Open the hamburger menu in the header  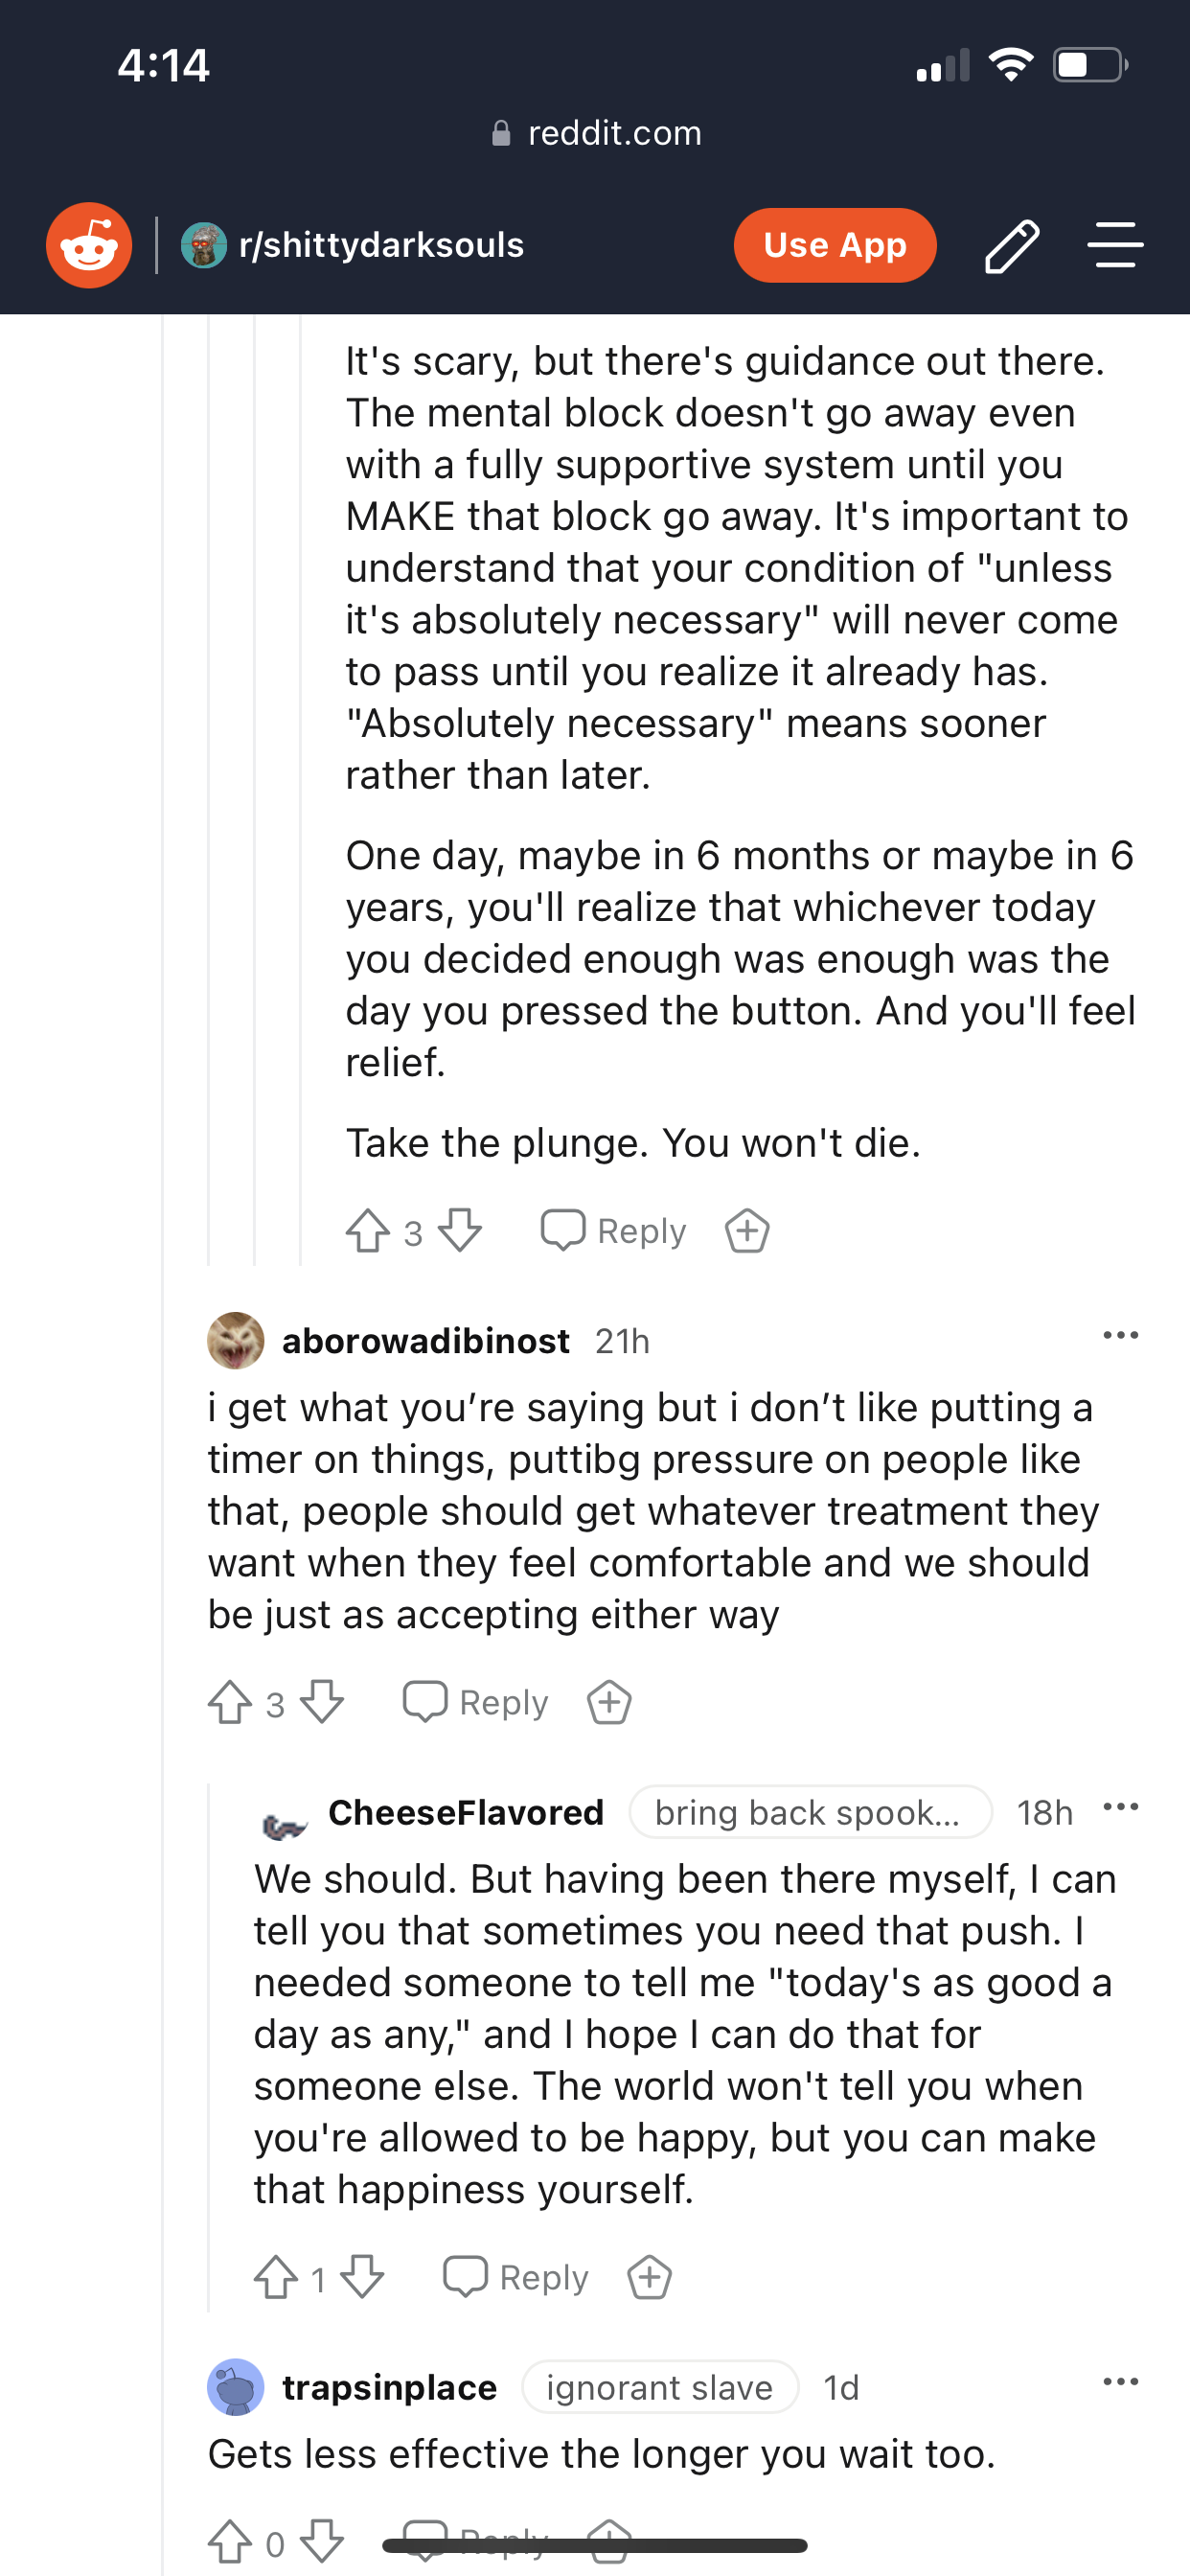pyautogui.click(x=1115, y=245)
